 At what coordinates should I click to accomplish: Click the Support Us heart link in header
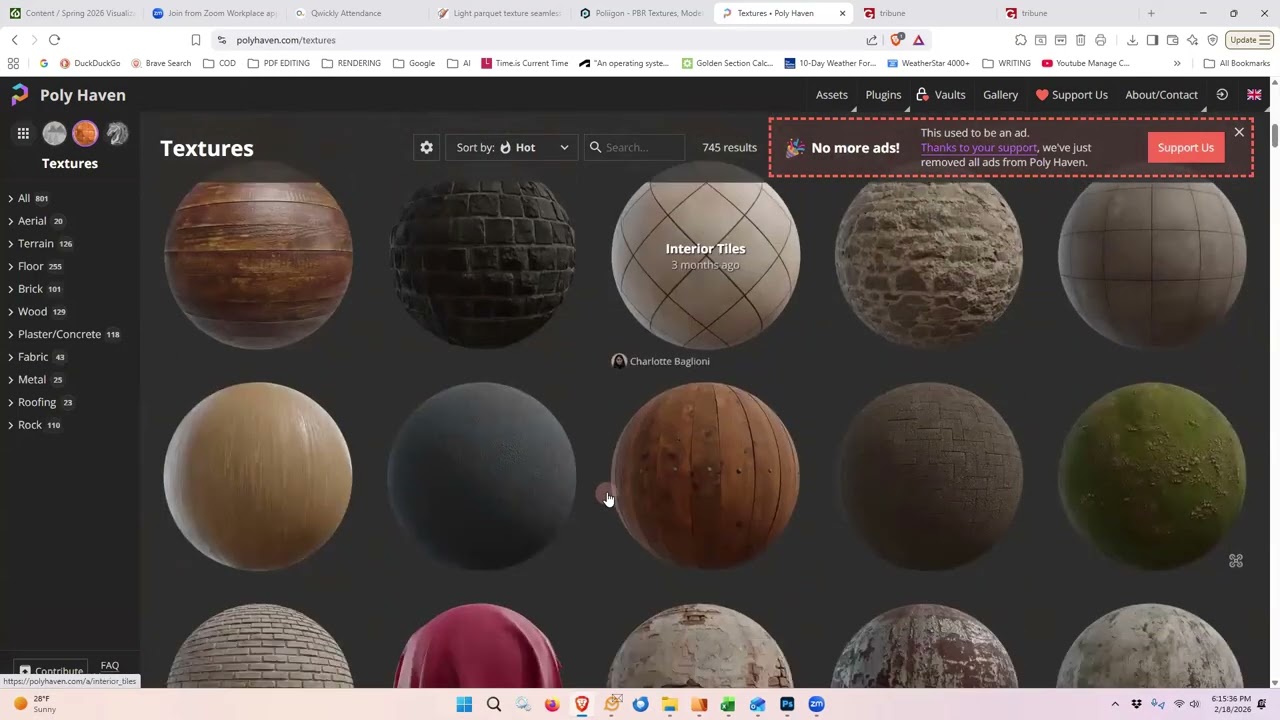[1071, 95]
